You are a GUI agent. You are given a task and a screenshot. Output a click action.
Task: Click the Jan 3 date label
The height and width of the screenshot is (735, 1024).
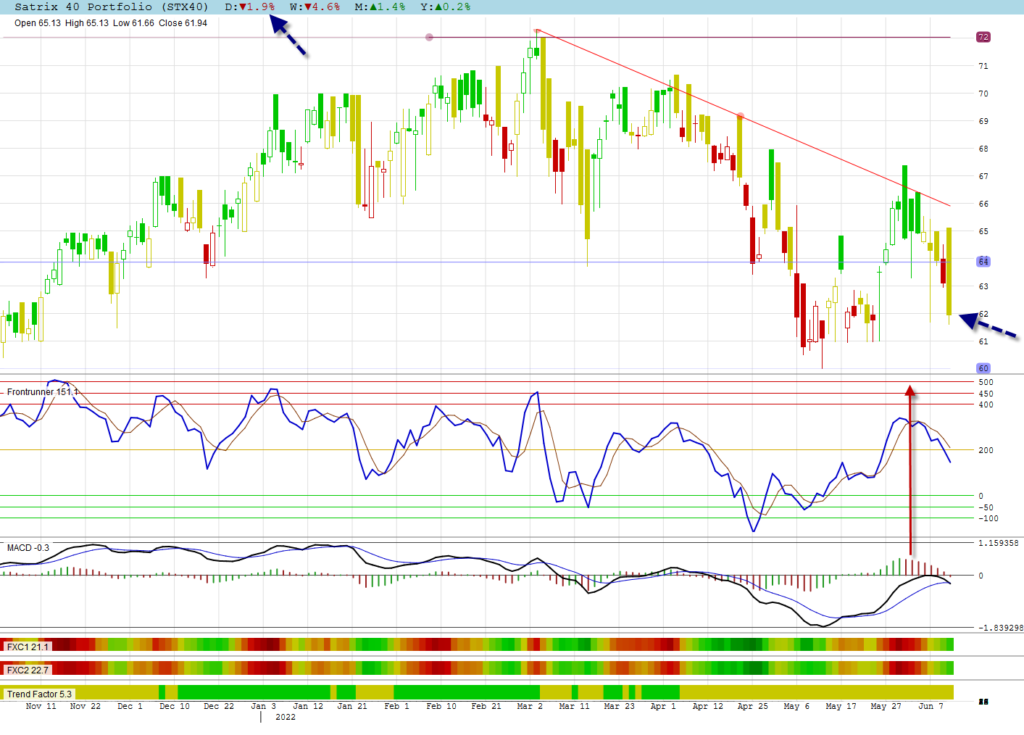coord(263,706)
